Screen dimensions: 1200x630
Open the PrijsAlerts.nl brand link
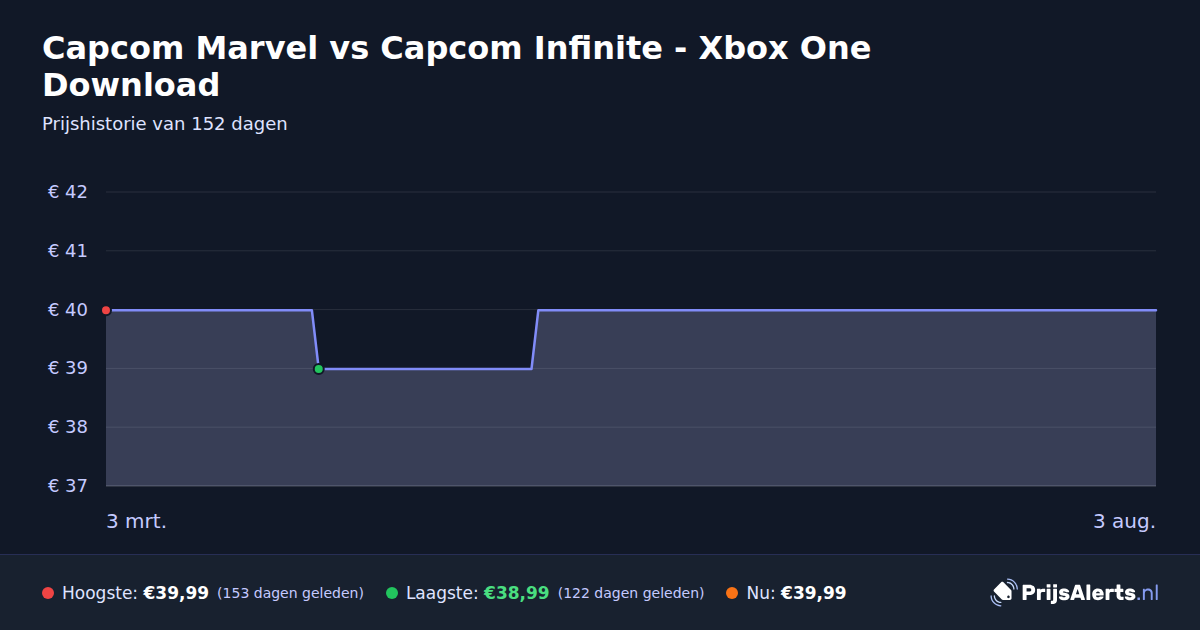(1075, 593)
